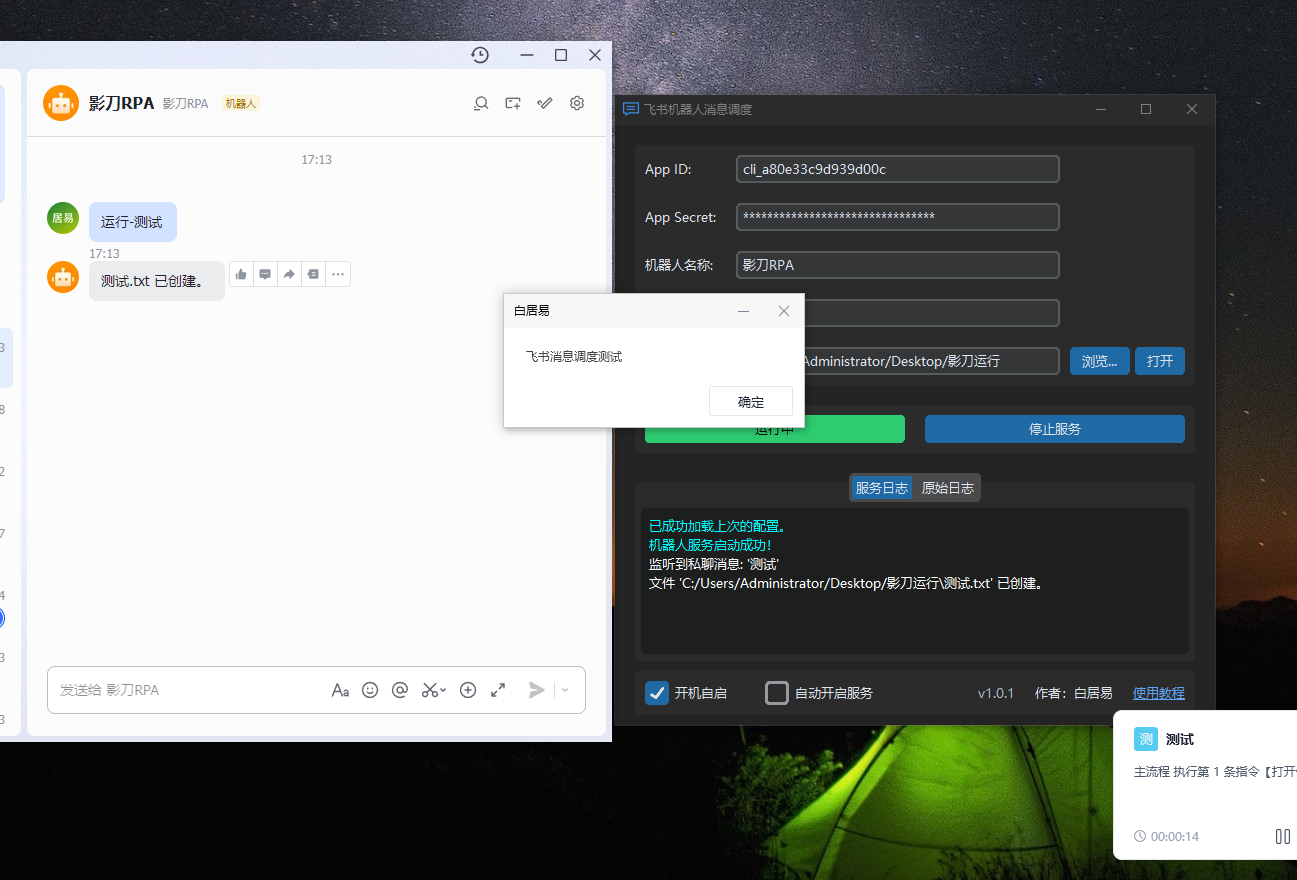Image resolution: width=1297 pixels, height=880 pixels.
Task: Click the @ mention icon
Action: [400, 690]
